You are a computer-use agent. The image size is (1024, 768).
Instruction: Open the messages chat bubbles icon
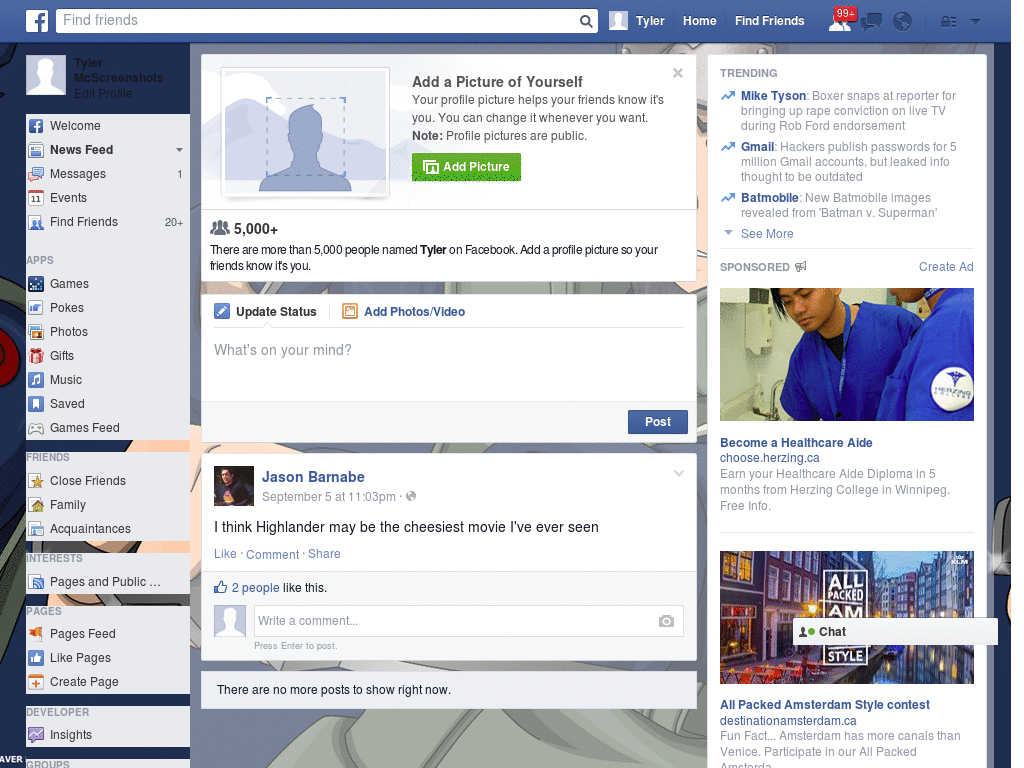pyautogui.click(x=871, y=22)
